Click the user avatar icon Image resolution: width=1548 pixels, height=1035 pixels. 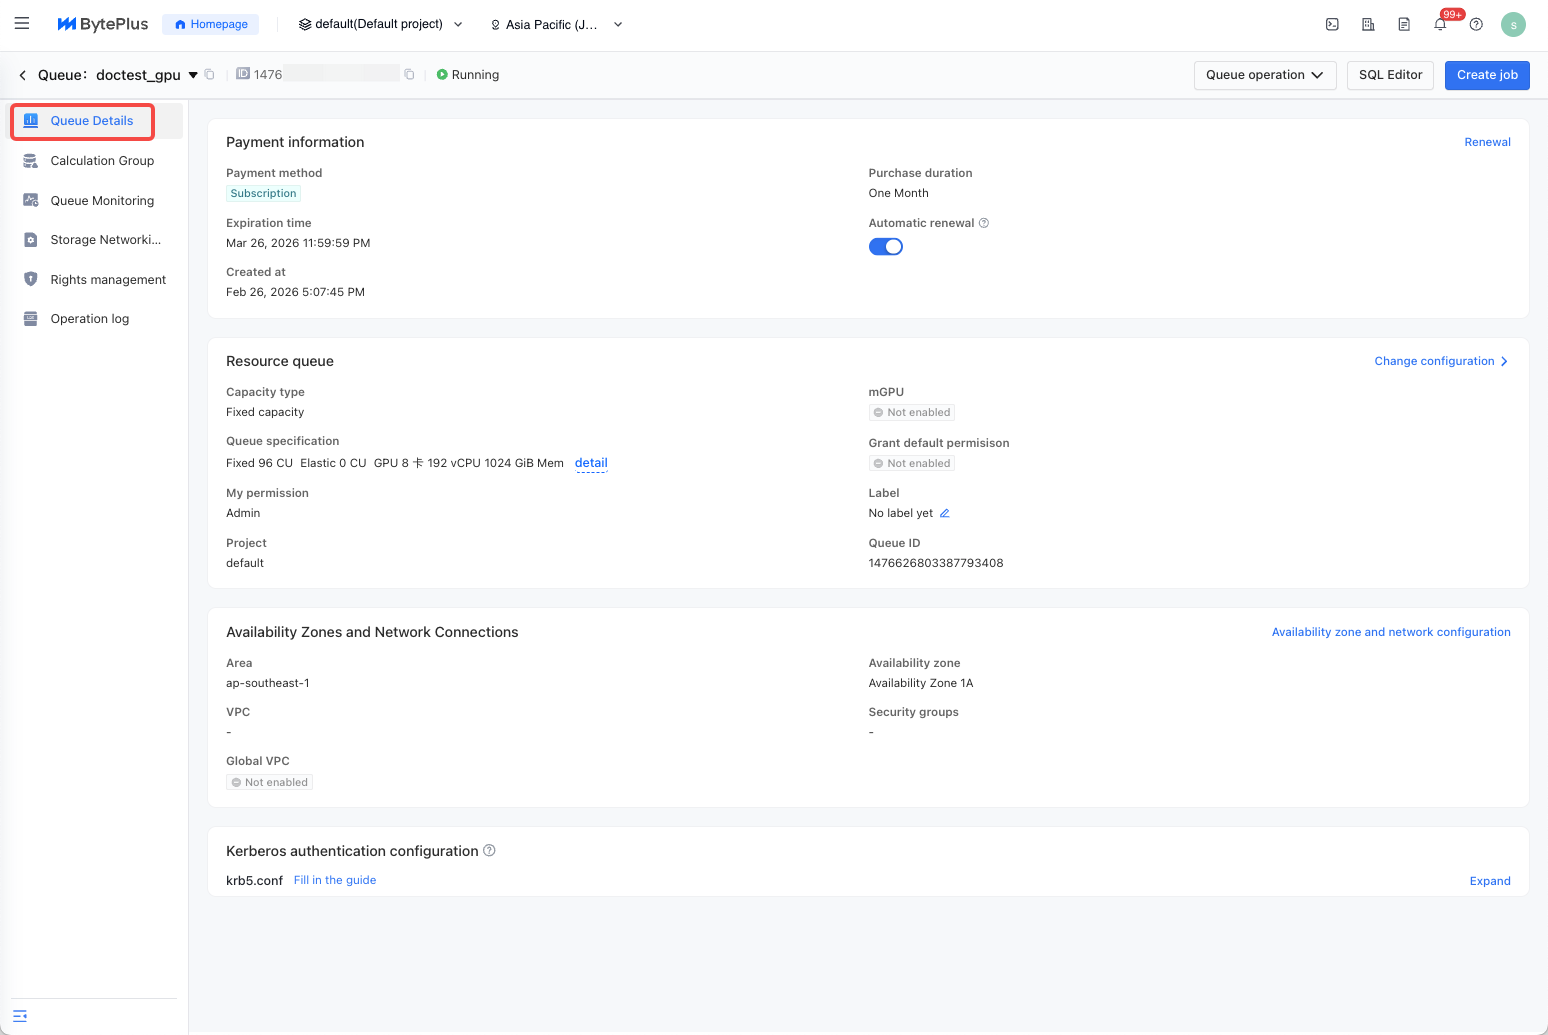1513,24
